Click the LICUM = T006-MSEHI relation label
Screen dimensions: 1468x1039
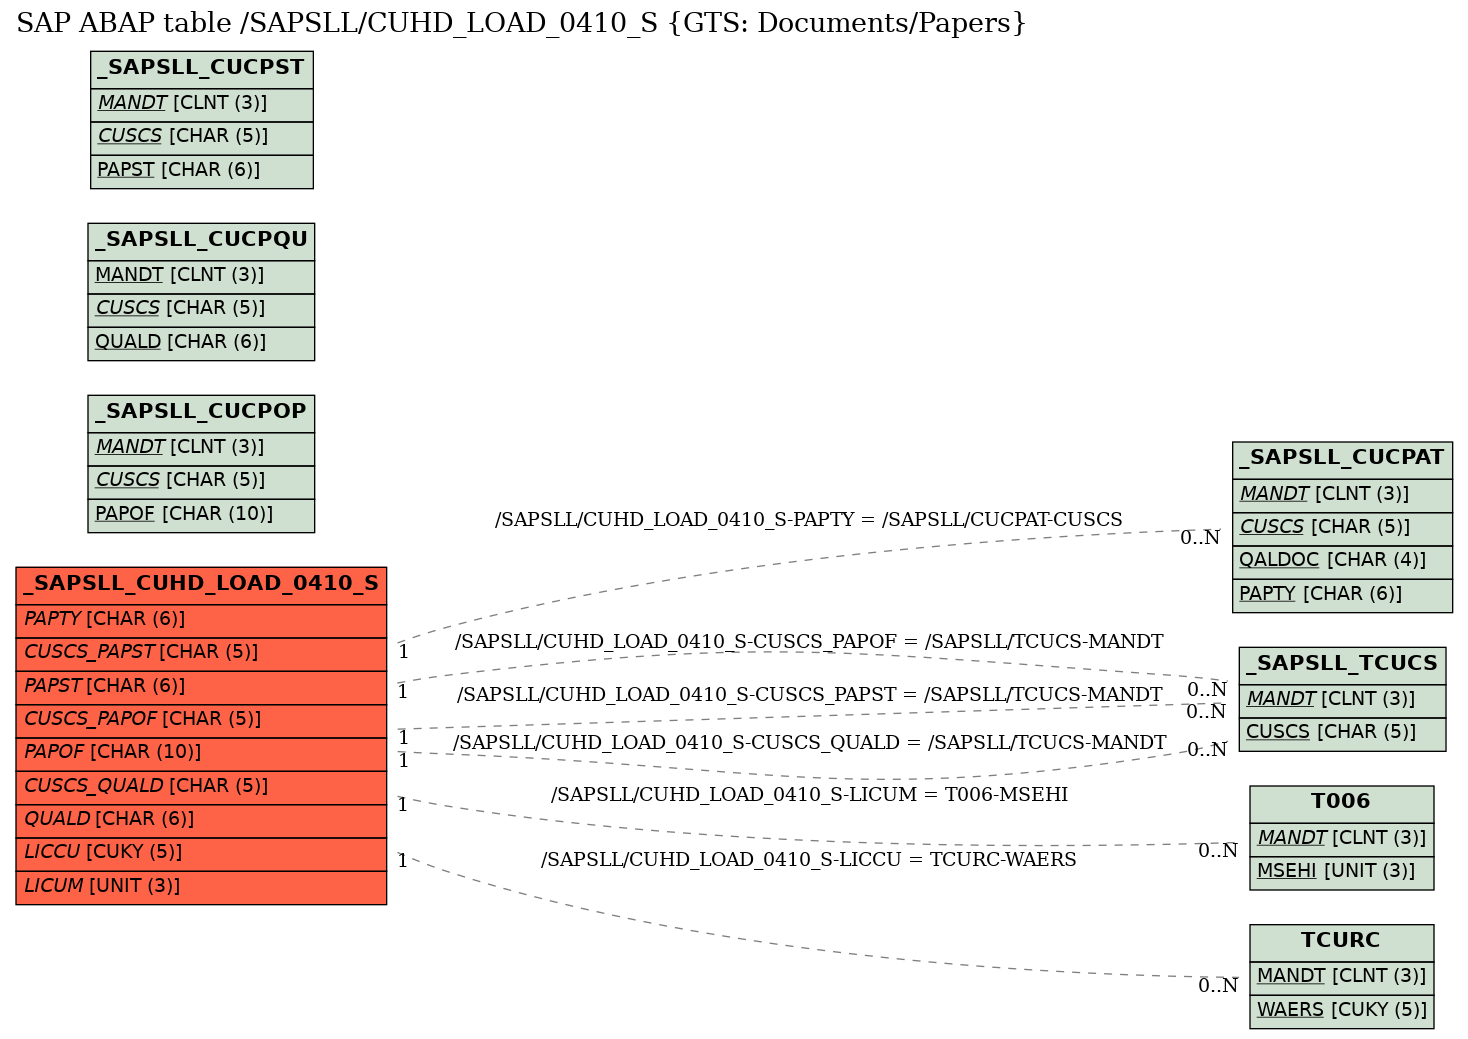pos(809,795)
